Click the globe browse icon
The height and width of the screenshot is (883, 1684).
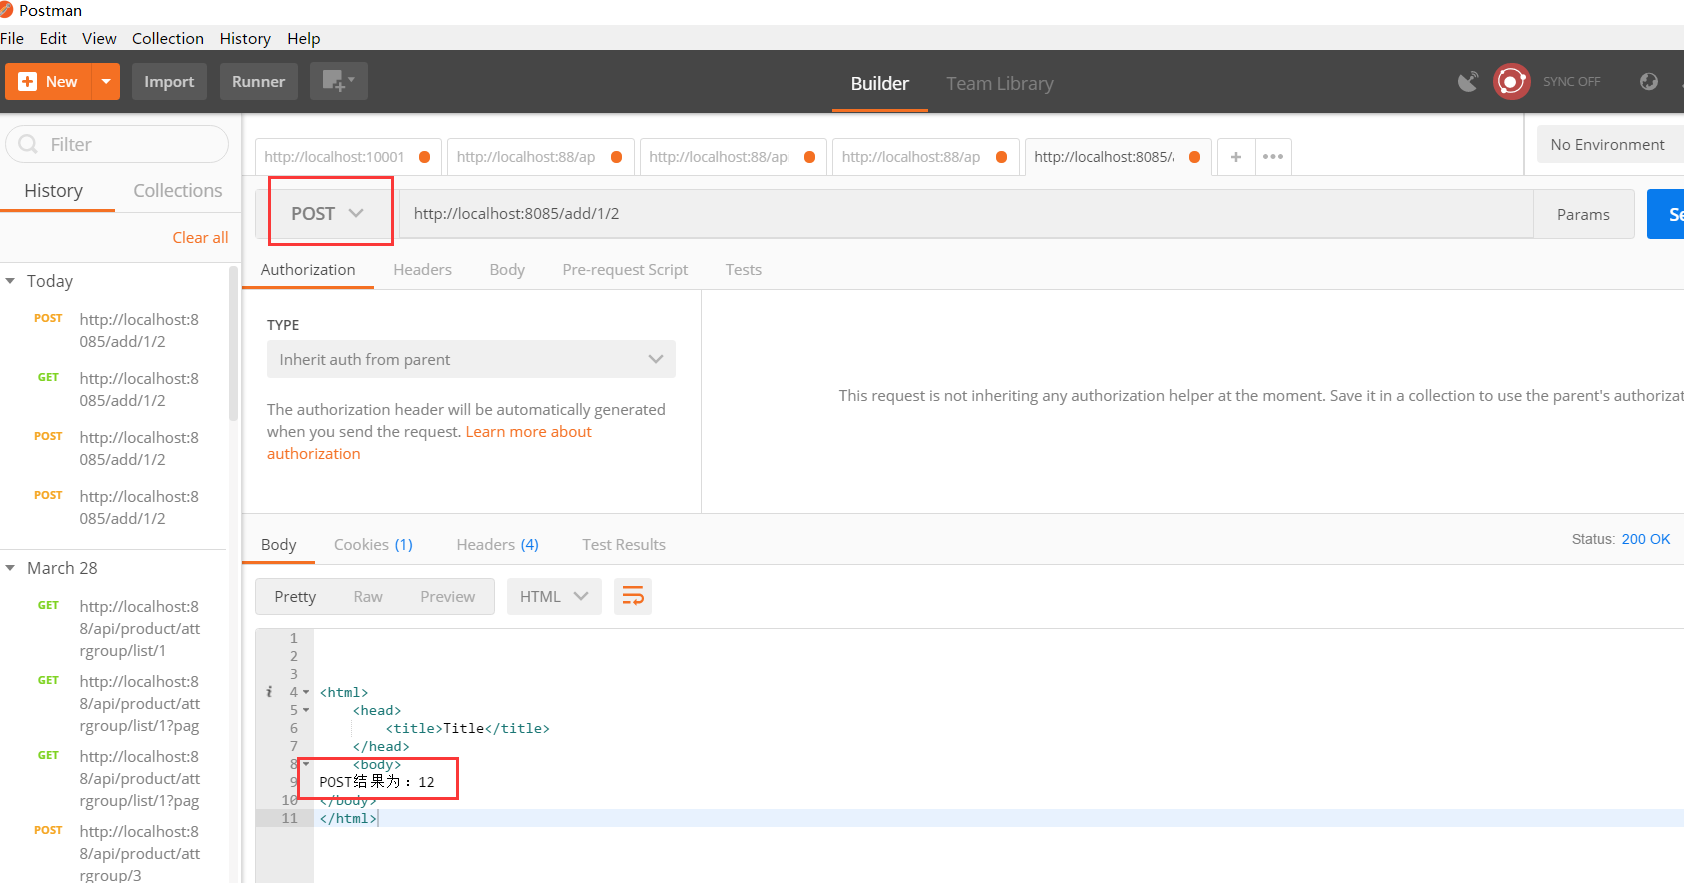pyautogui.click(x=1649, y=82)
